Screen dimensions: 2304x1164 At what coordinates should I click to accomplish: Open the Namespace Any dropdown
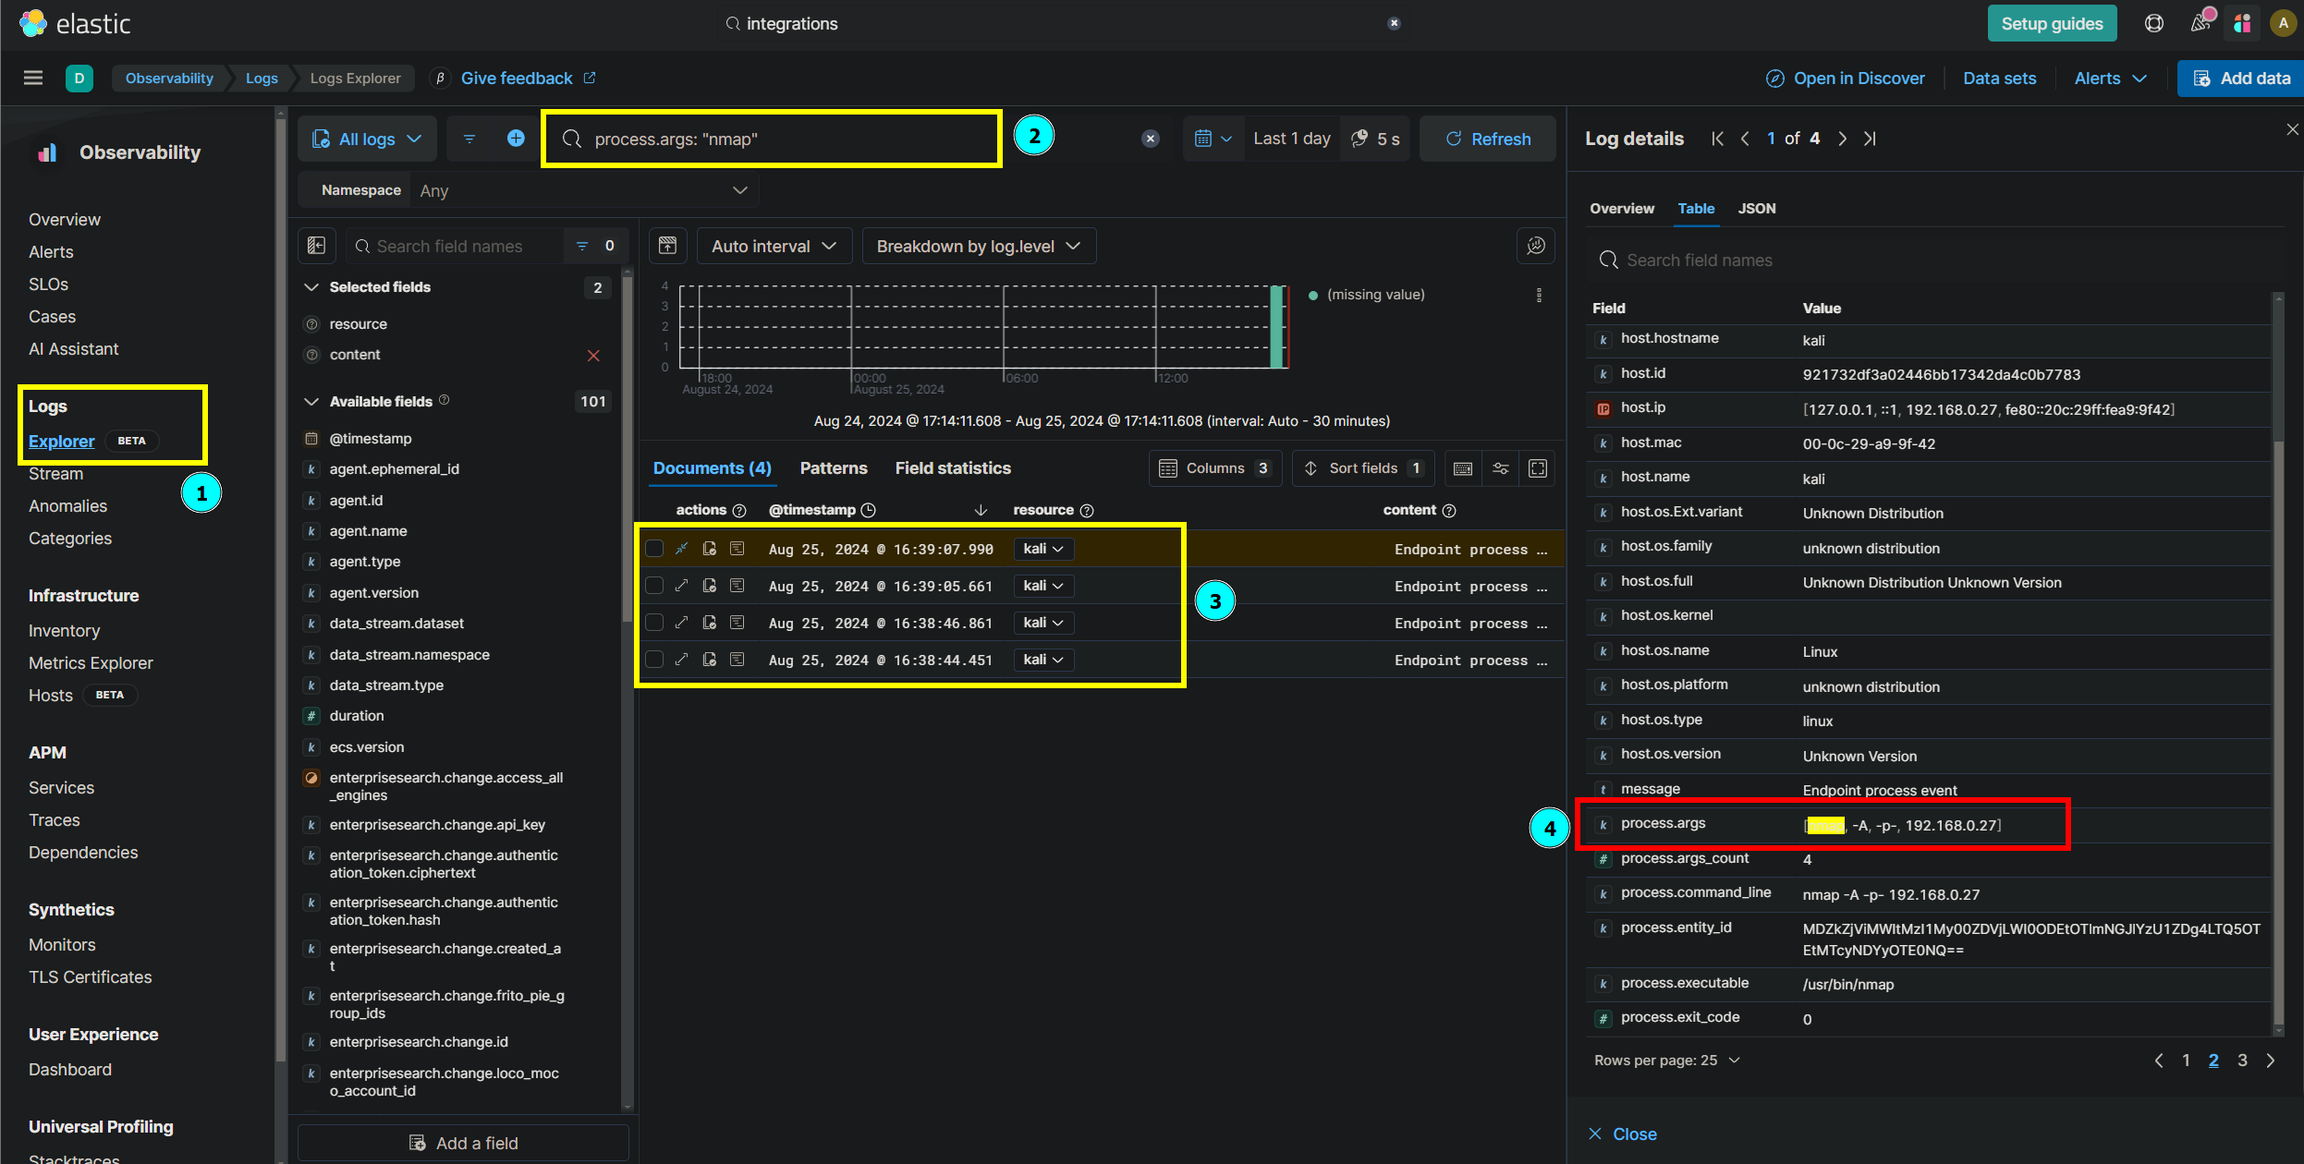(x=585, y=190)
